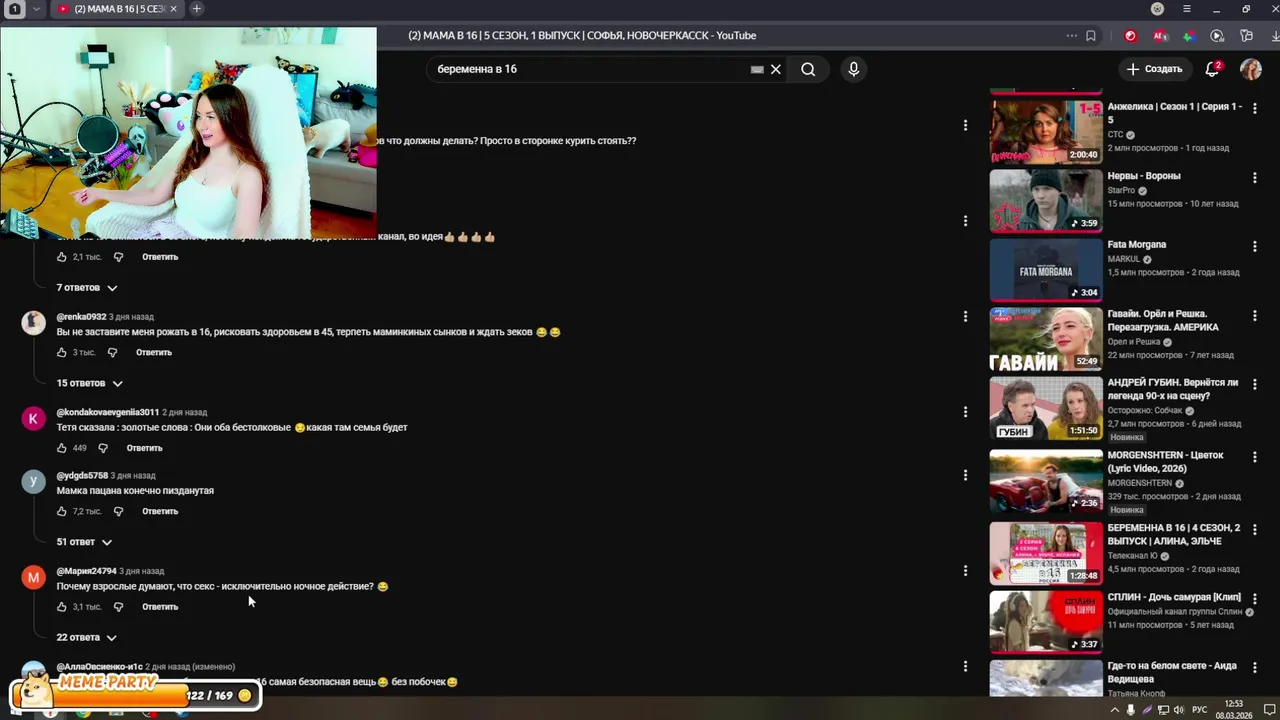Open more options for 'Fata Morgana' video
The height and width of the screenshot is (720, 1280).
(x=1255, y=246)
